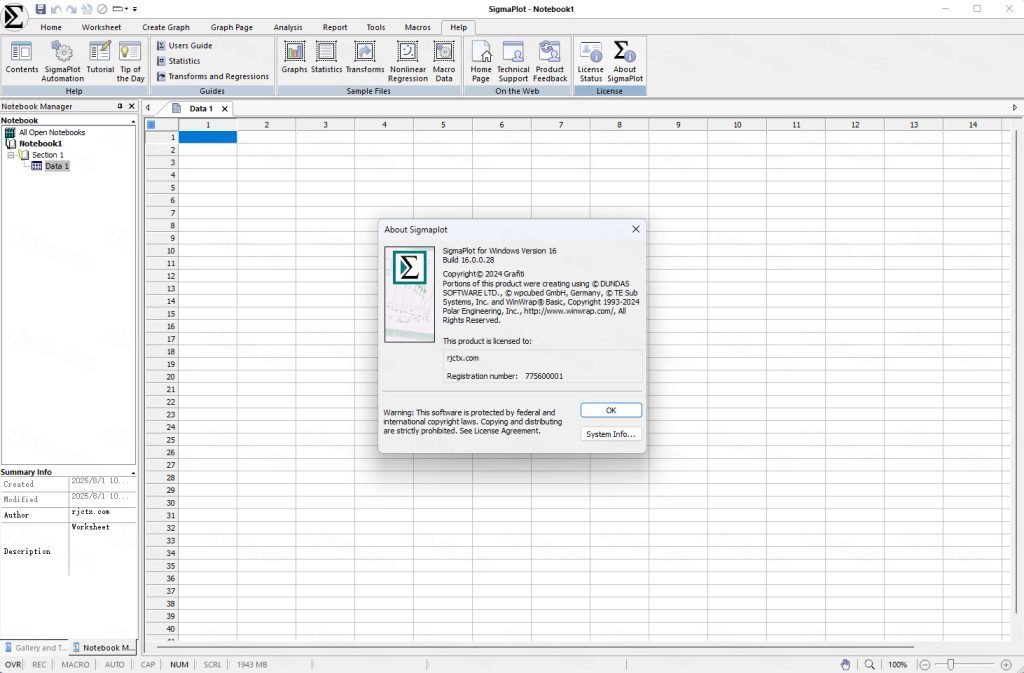Switch to the Create Graph ribbon tab
The image size is (1024, 673).
166,27
